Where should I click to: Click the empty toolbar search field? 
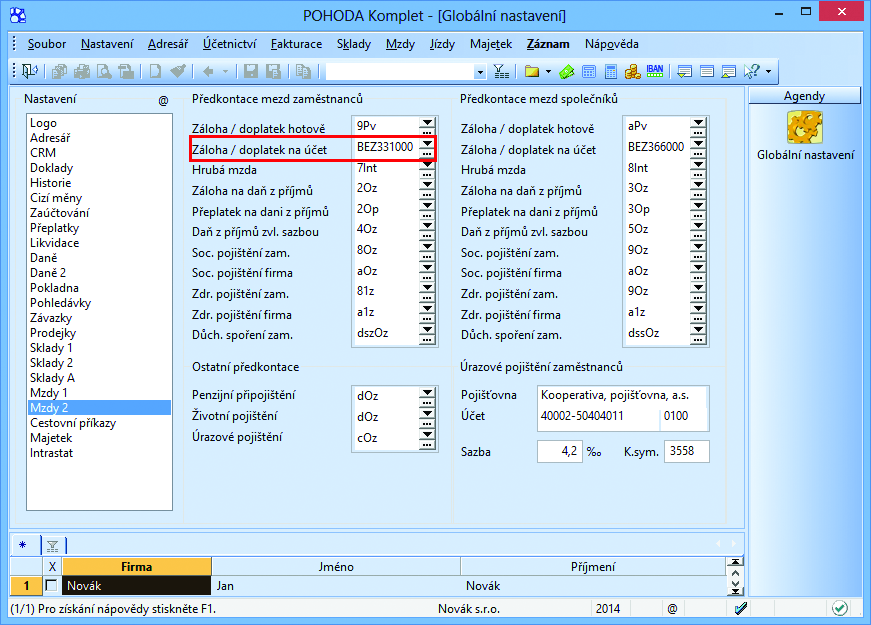click(399, 72)
